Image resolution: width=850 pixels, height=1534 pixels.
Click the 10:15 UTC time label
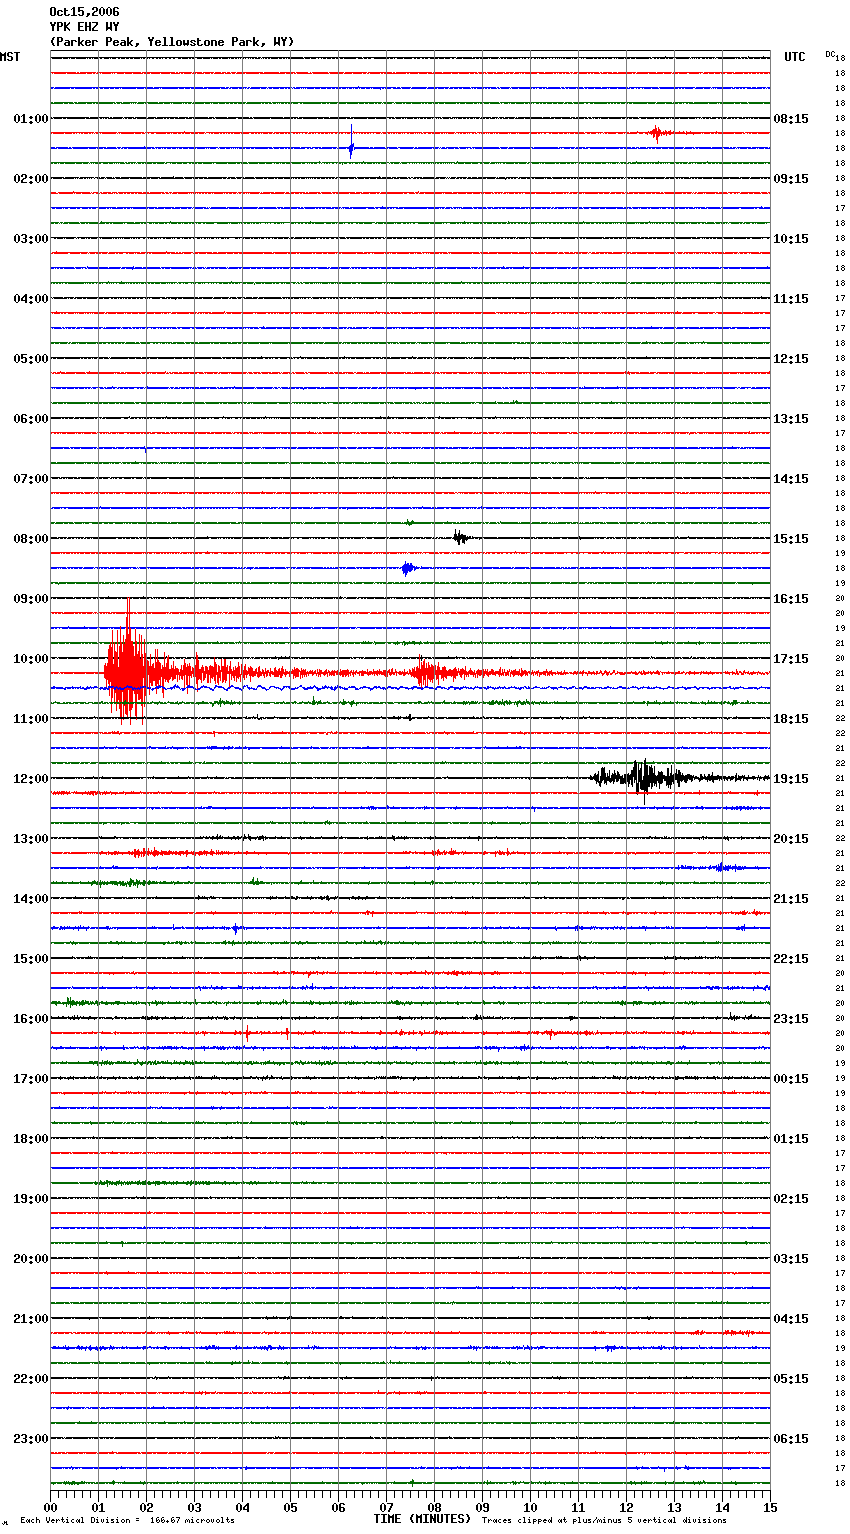coord(791,239)
